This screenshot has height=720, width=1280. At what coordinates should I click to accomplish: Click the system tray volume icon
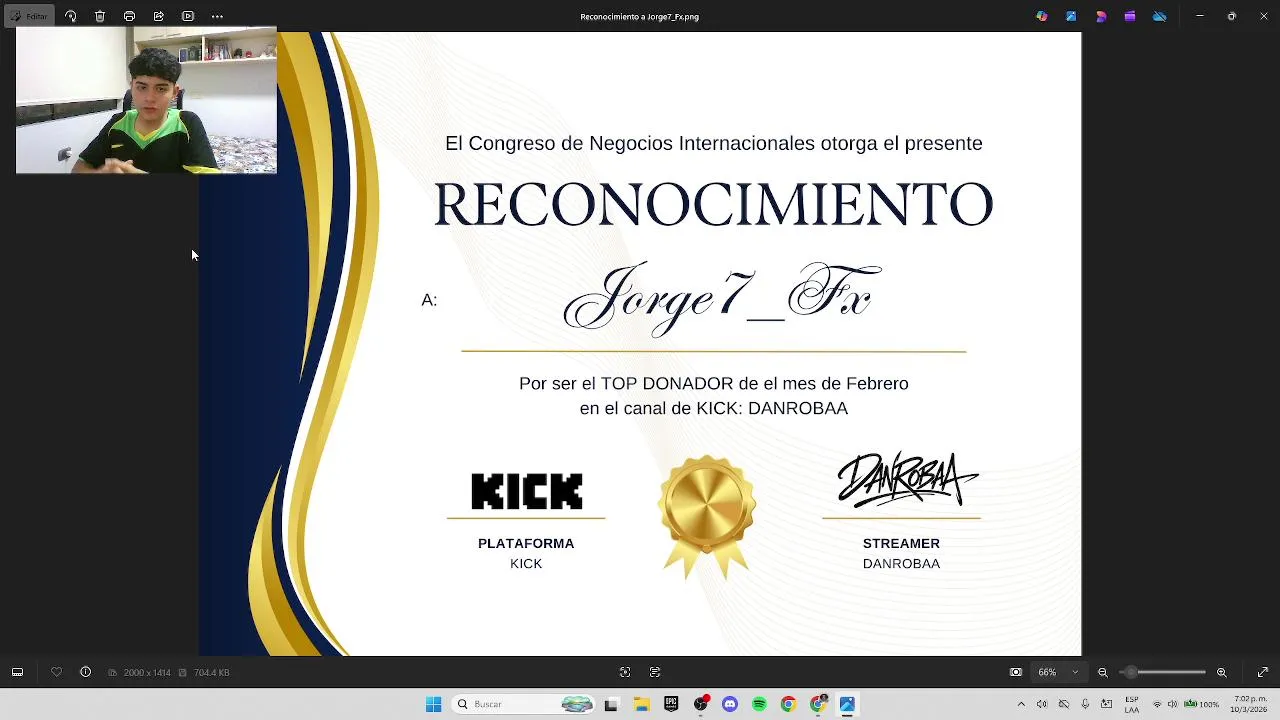pyautogui.click(x=1042, y=704)
